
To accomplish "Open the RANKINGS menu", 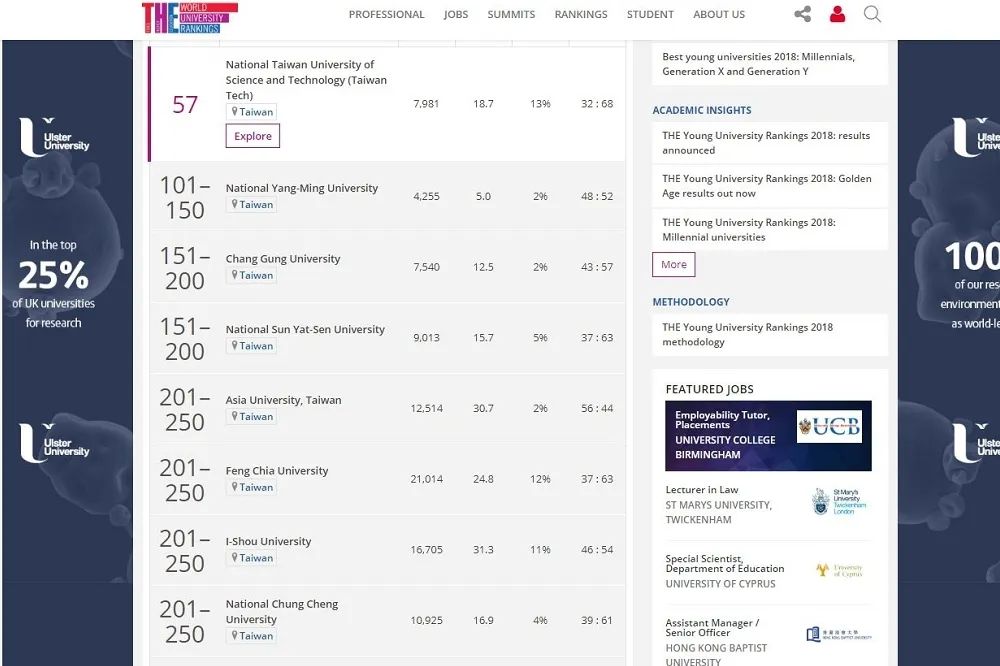I will 581,14.
